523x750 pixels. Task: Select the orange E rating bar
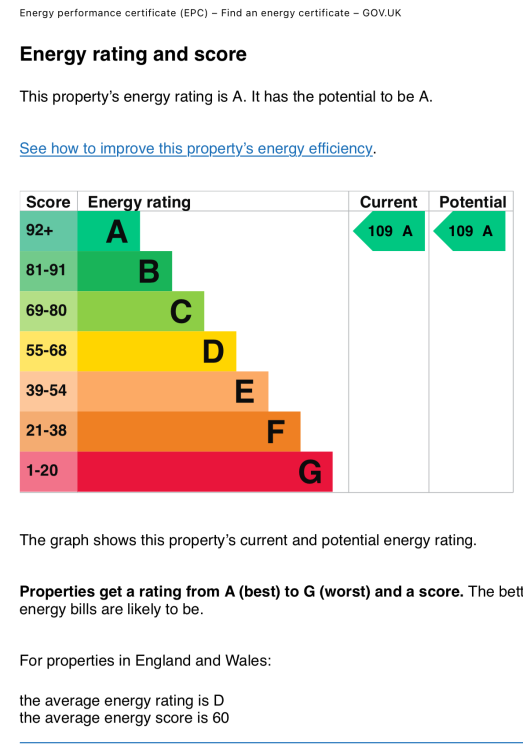(x=173, y=391)
